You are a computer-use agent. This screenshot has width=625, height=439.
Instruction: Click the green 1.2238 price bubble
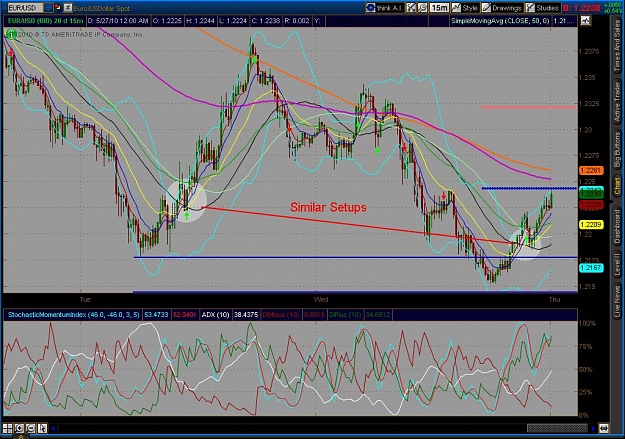click(591, 194)
